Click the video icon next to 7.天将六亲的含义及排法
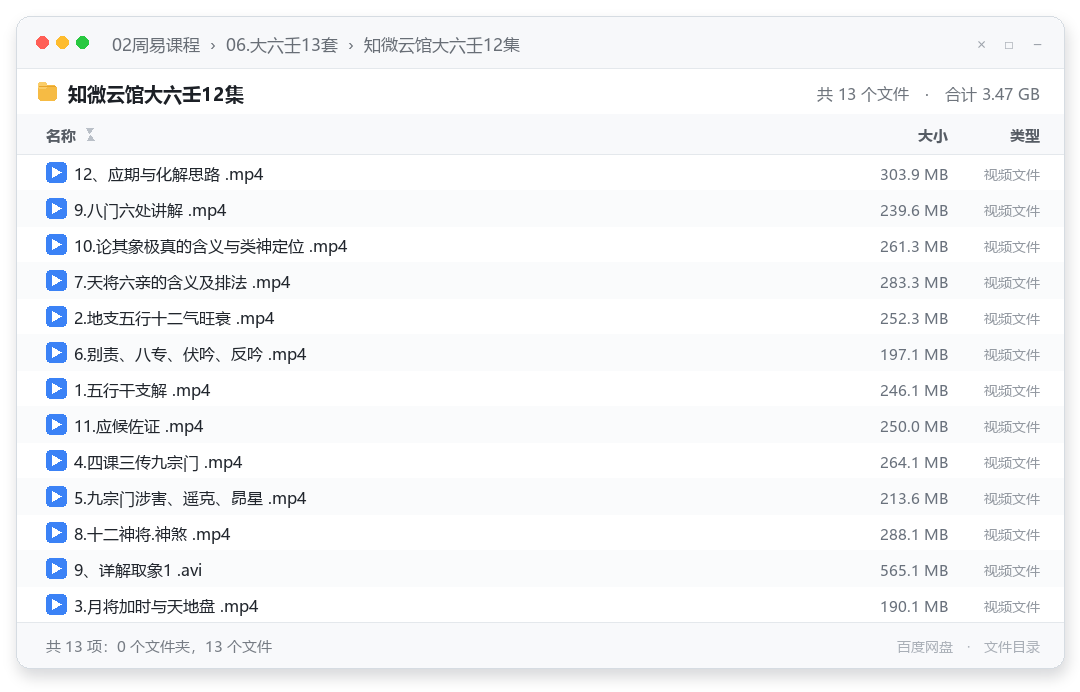This screenshot has height=692, width=1080. pyautogui.click(x=56, y=281)
